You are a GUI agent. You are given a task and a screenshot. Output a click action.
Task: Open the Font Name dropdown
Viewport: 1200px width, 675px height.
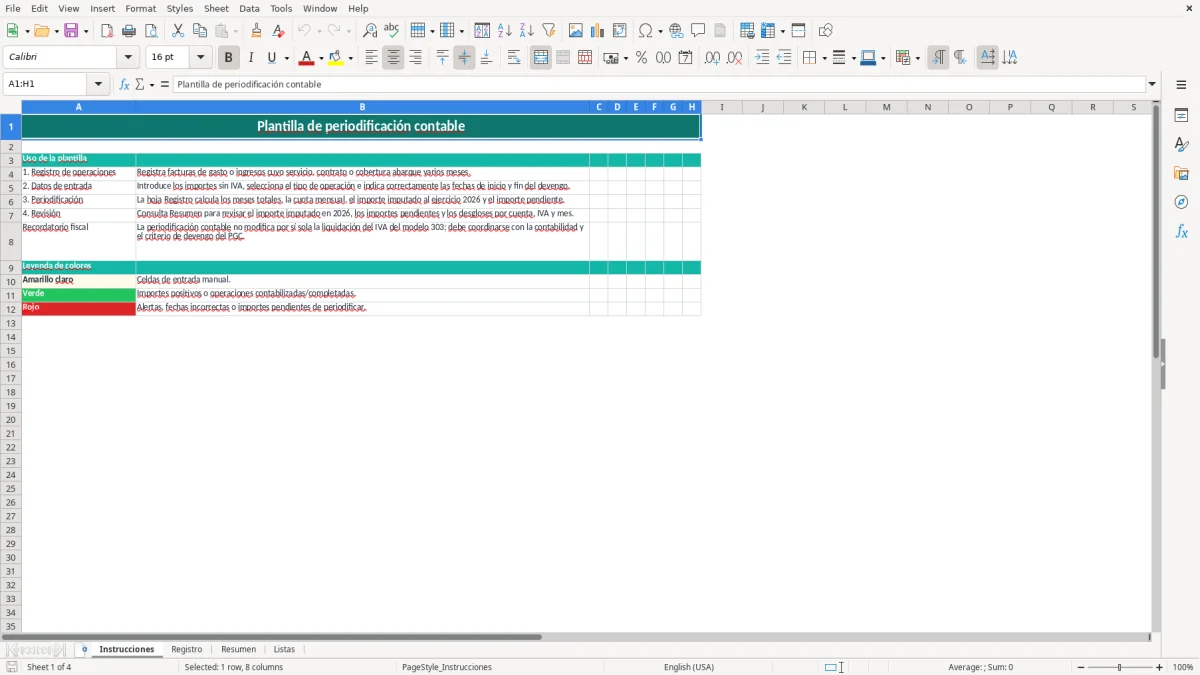(128, 58)
